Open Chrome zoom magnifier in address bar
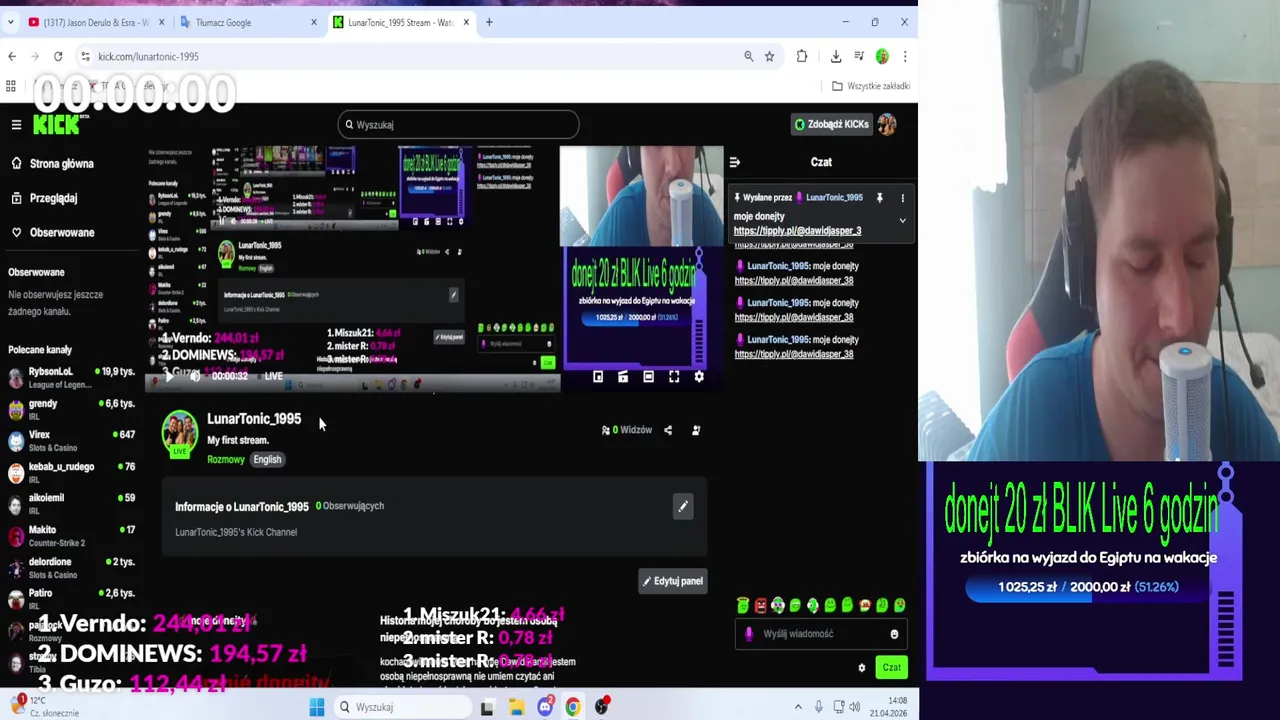This screenshot has height=720, width=1280. [x=748, y=57]
